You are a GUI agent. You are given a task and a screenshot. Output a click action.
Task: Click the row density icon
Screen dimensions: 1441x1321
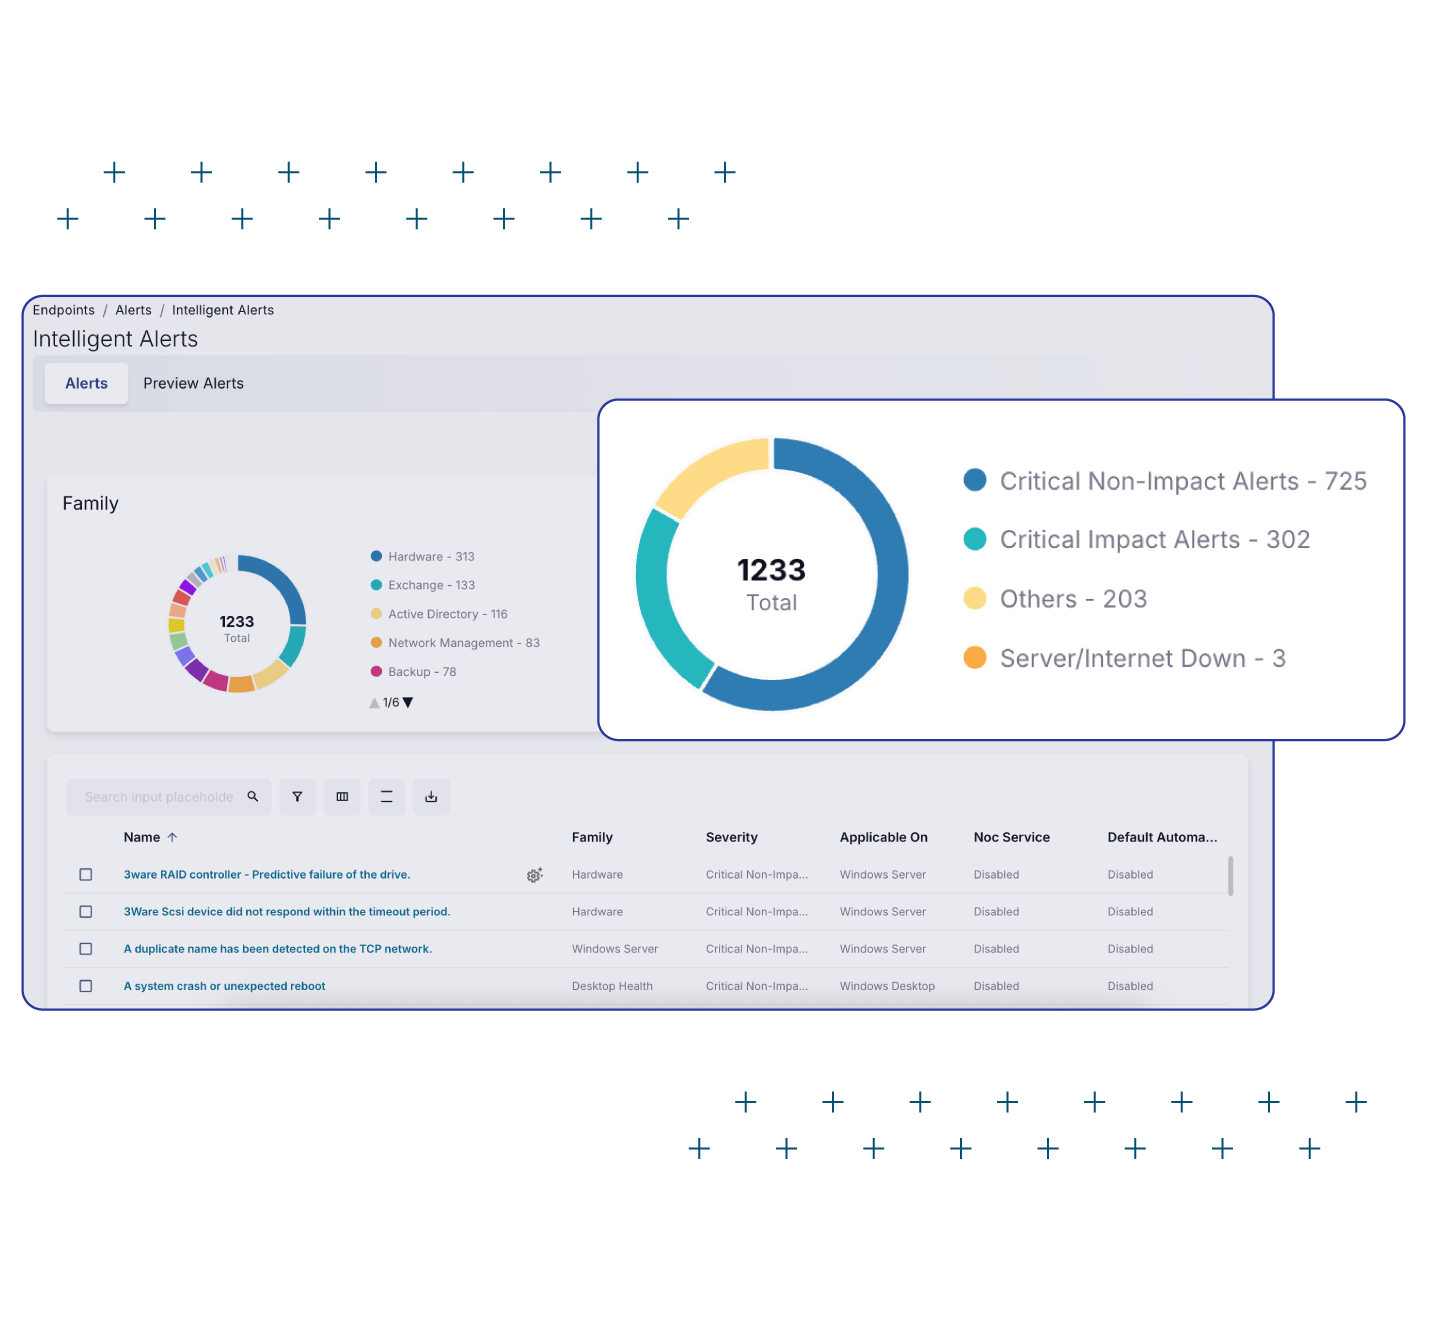click(387, 797)
